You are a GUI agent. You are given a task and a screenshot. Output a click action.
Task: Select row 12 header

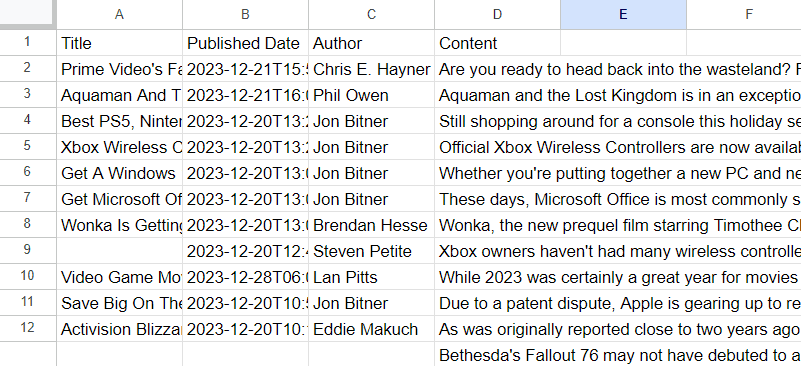click(28, 328)
